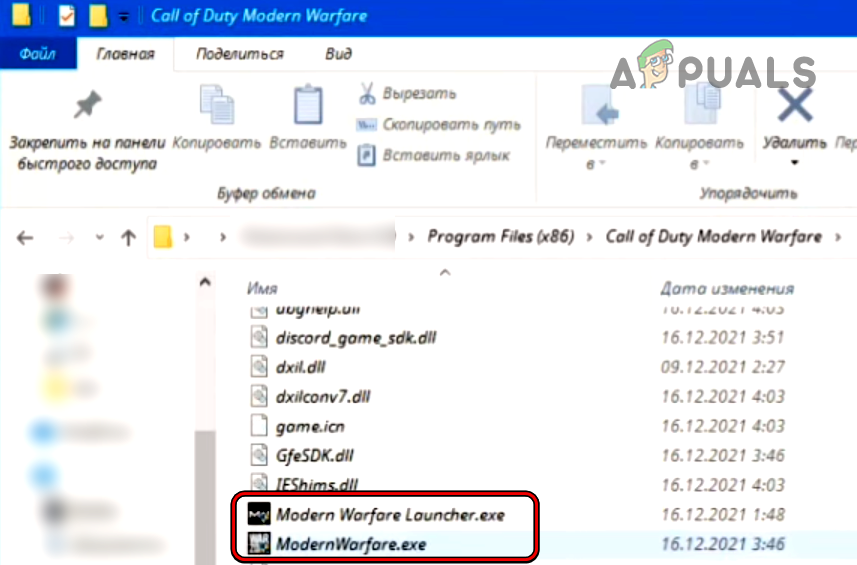Click the date 16.12.2021 1:48
The width and height of the screenshot is (857, 565).
click(723, 514)
